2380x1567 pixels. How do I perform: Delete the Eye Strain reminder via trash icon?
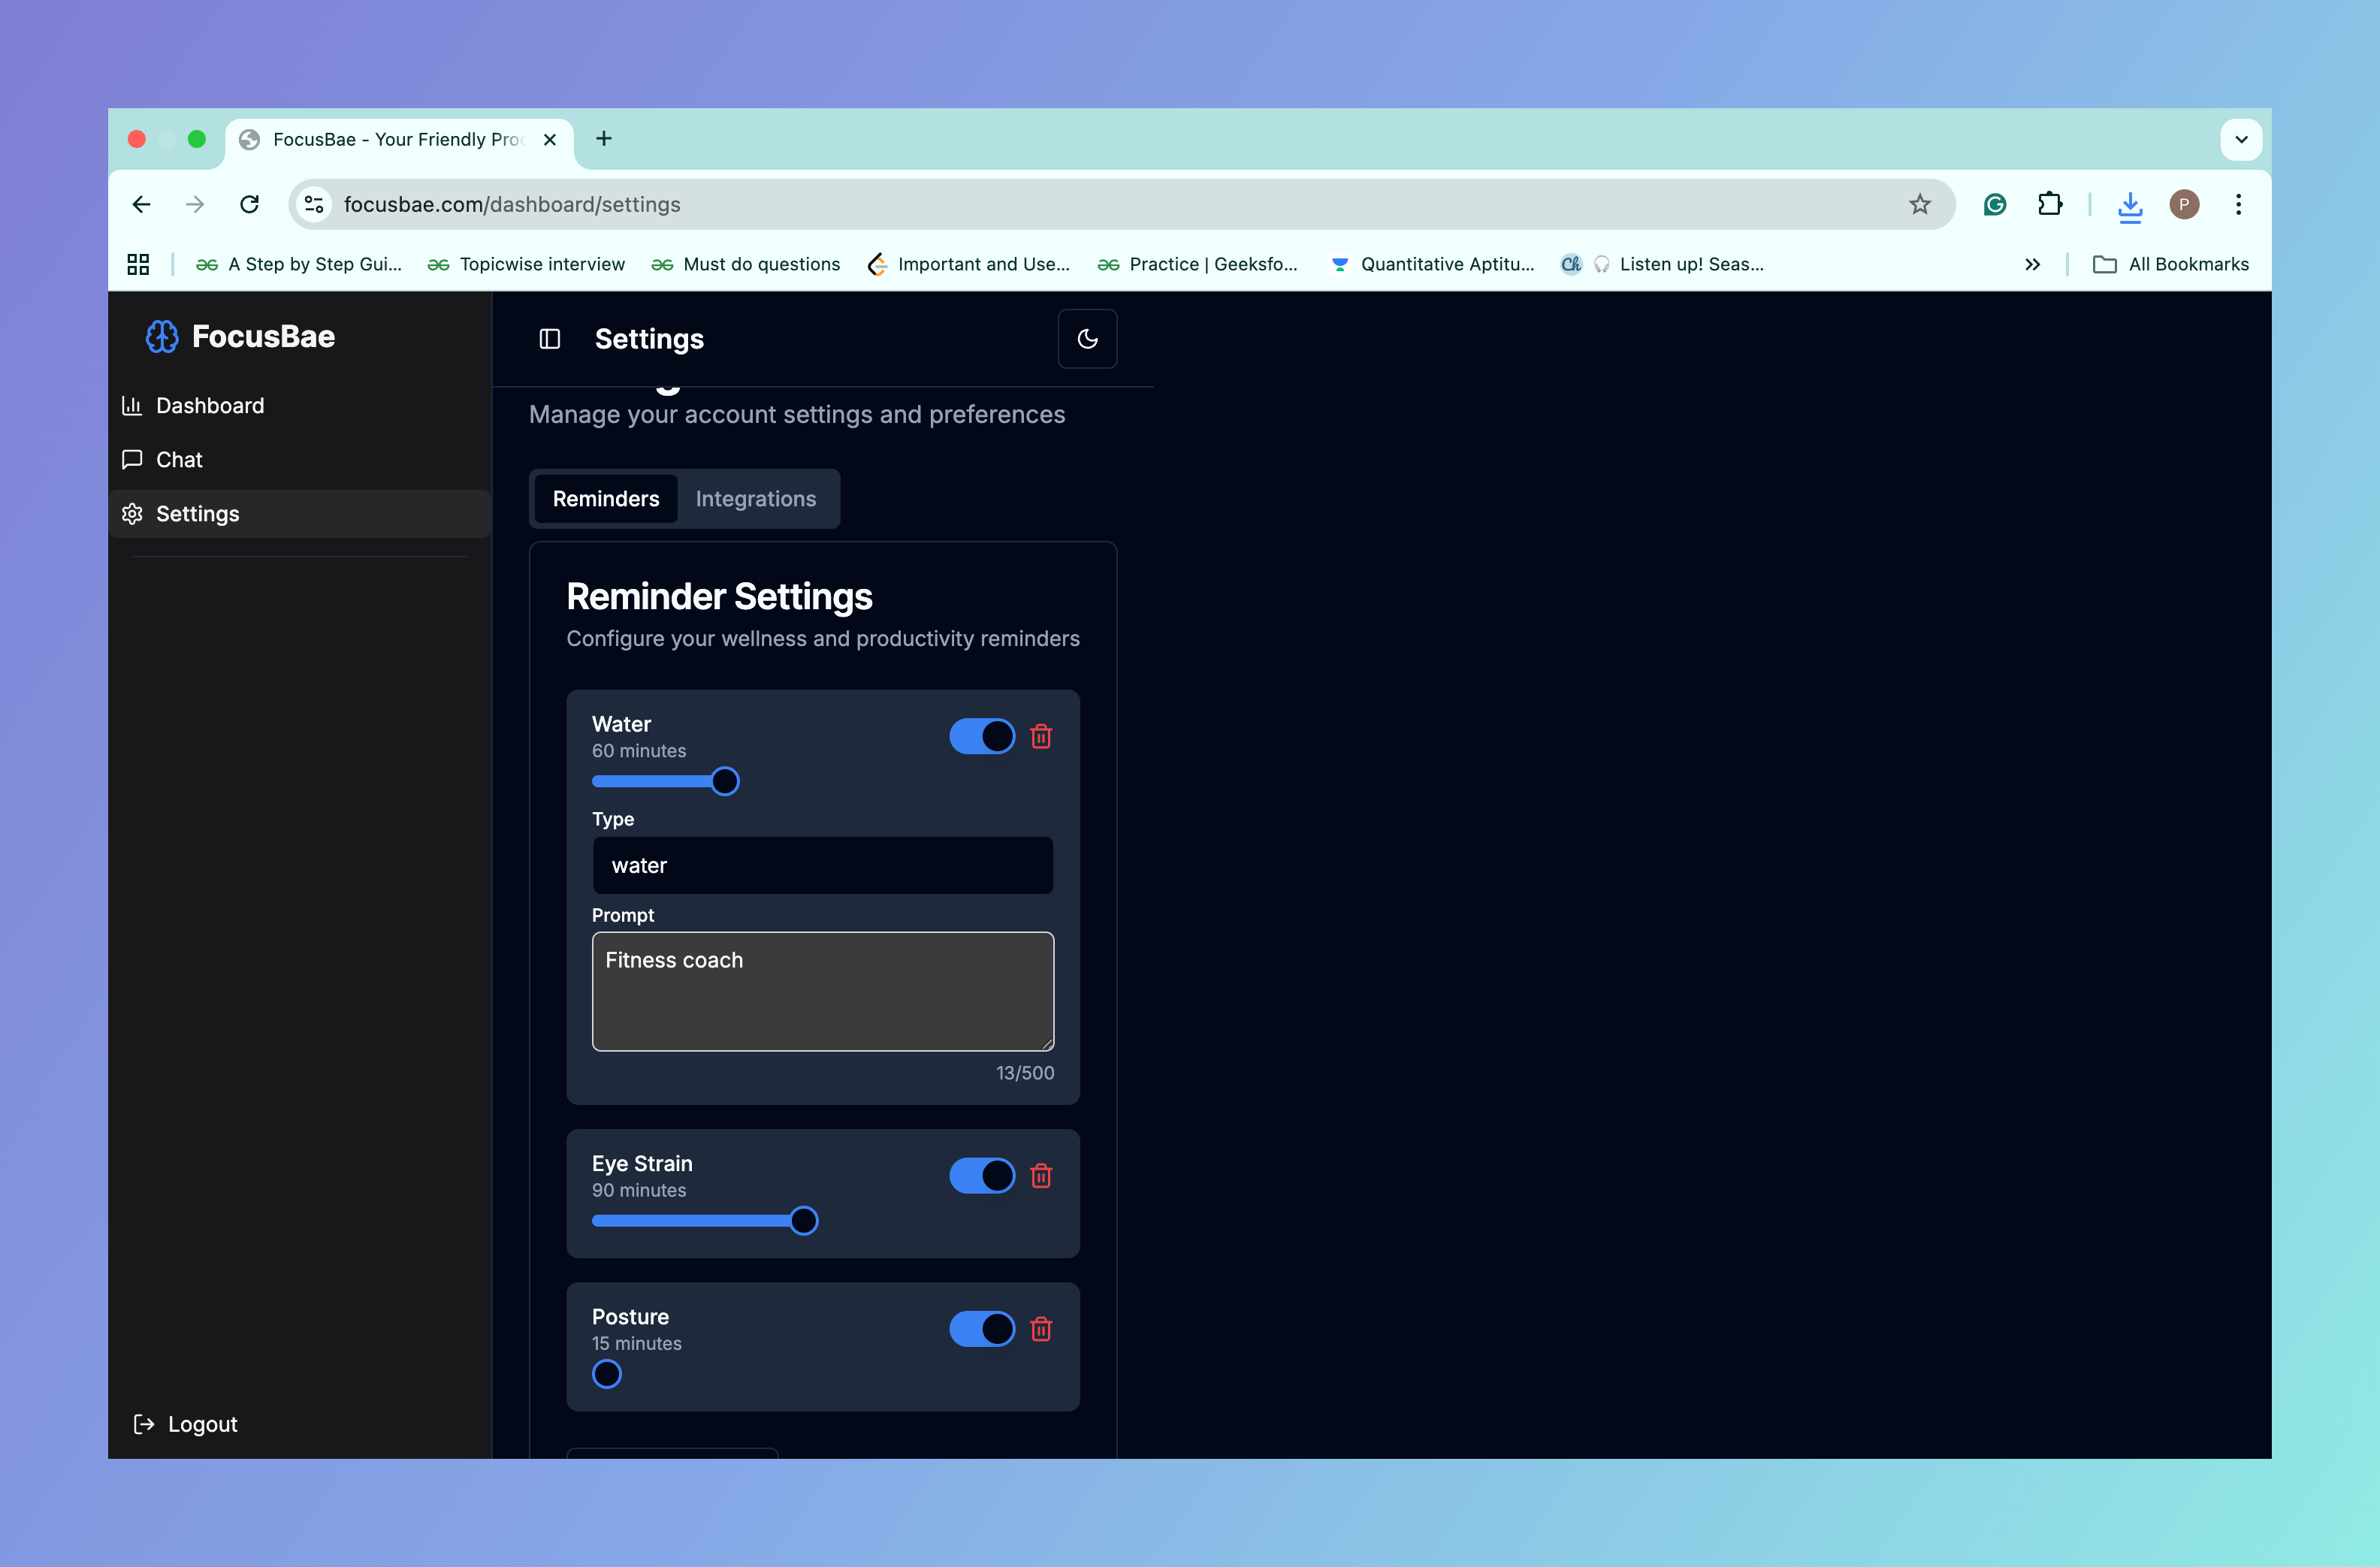(x=1041, y=1176)
